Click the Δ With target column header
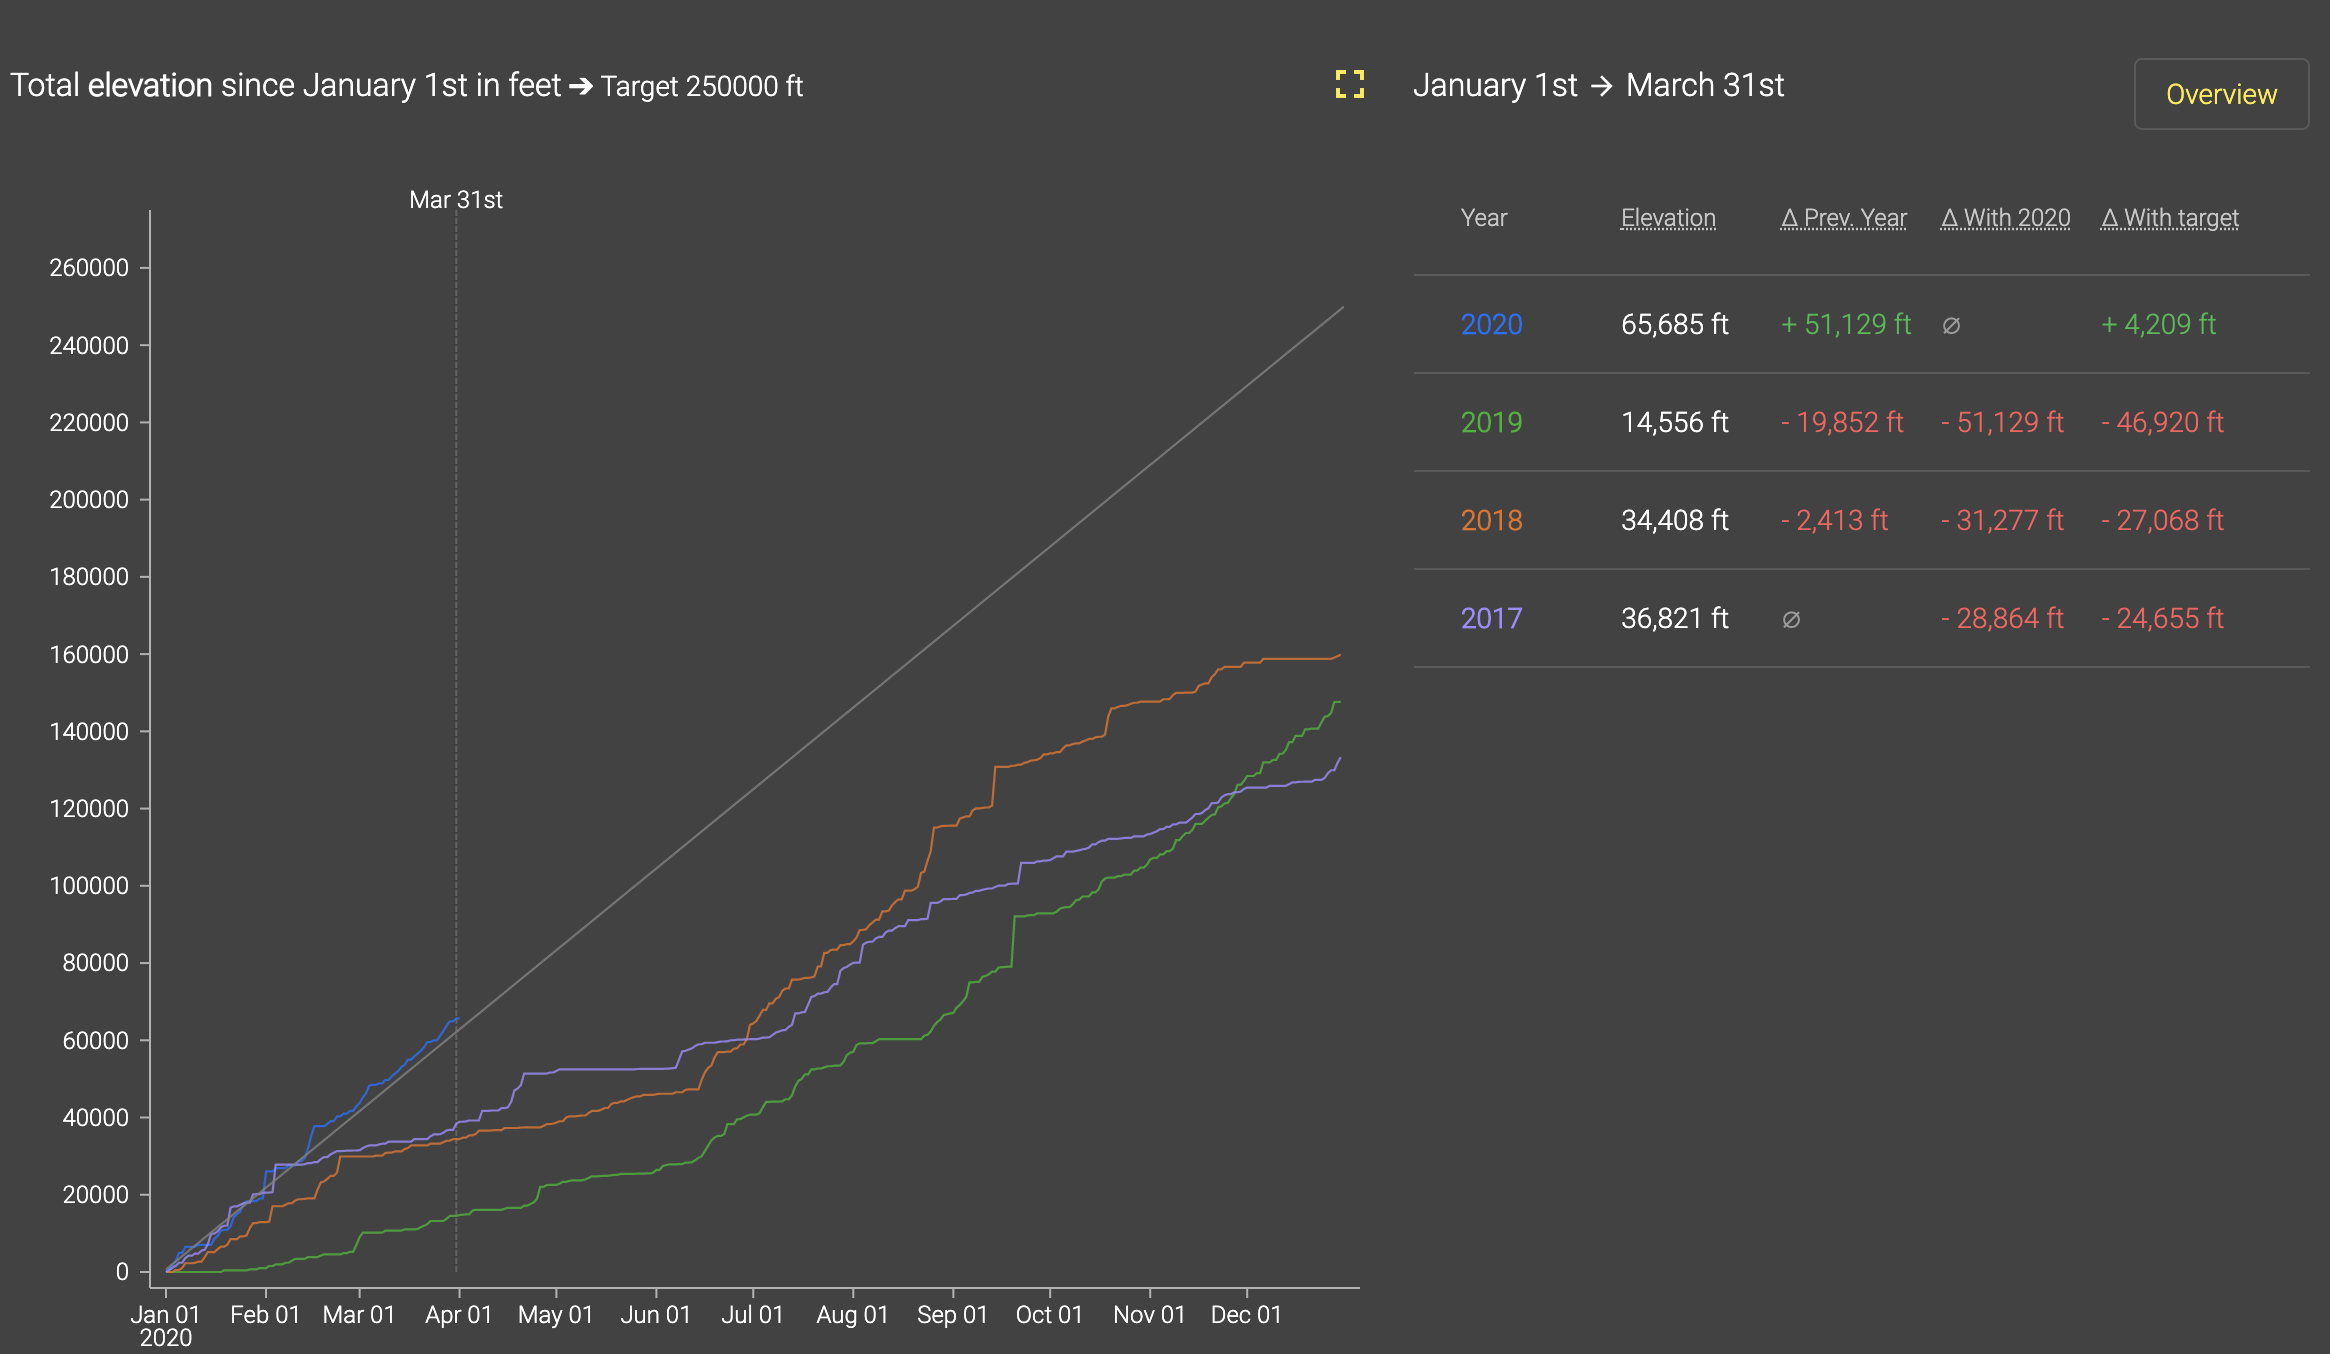This screenshot has height=1354, width=2330. point(2169,218)
